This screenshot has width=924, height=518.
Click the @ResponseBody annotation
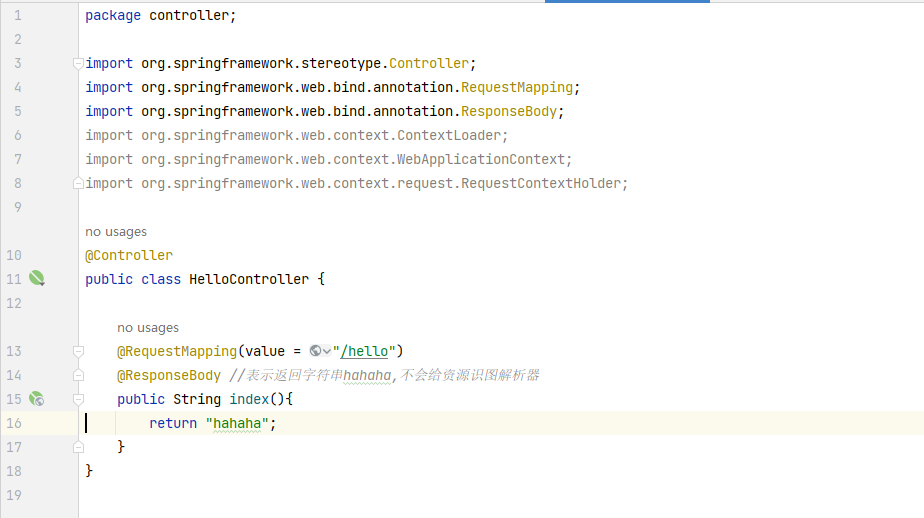pos(169,375)
